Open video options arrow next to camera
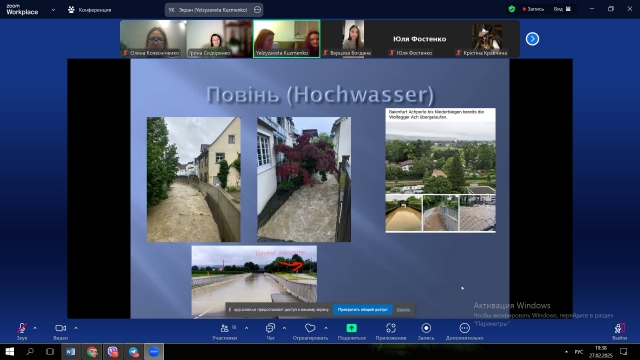 tap(76, 328)
